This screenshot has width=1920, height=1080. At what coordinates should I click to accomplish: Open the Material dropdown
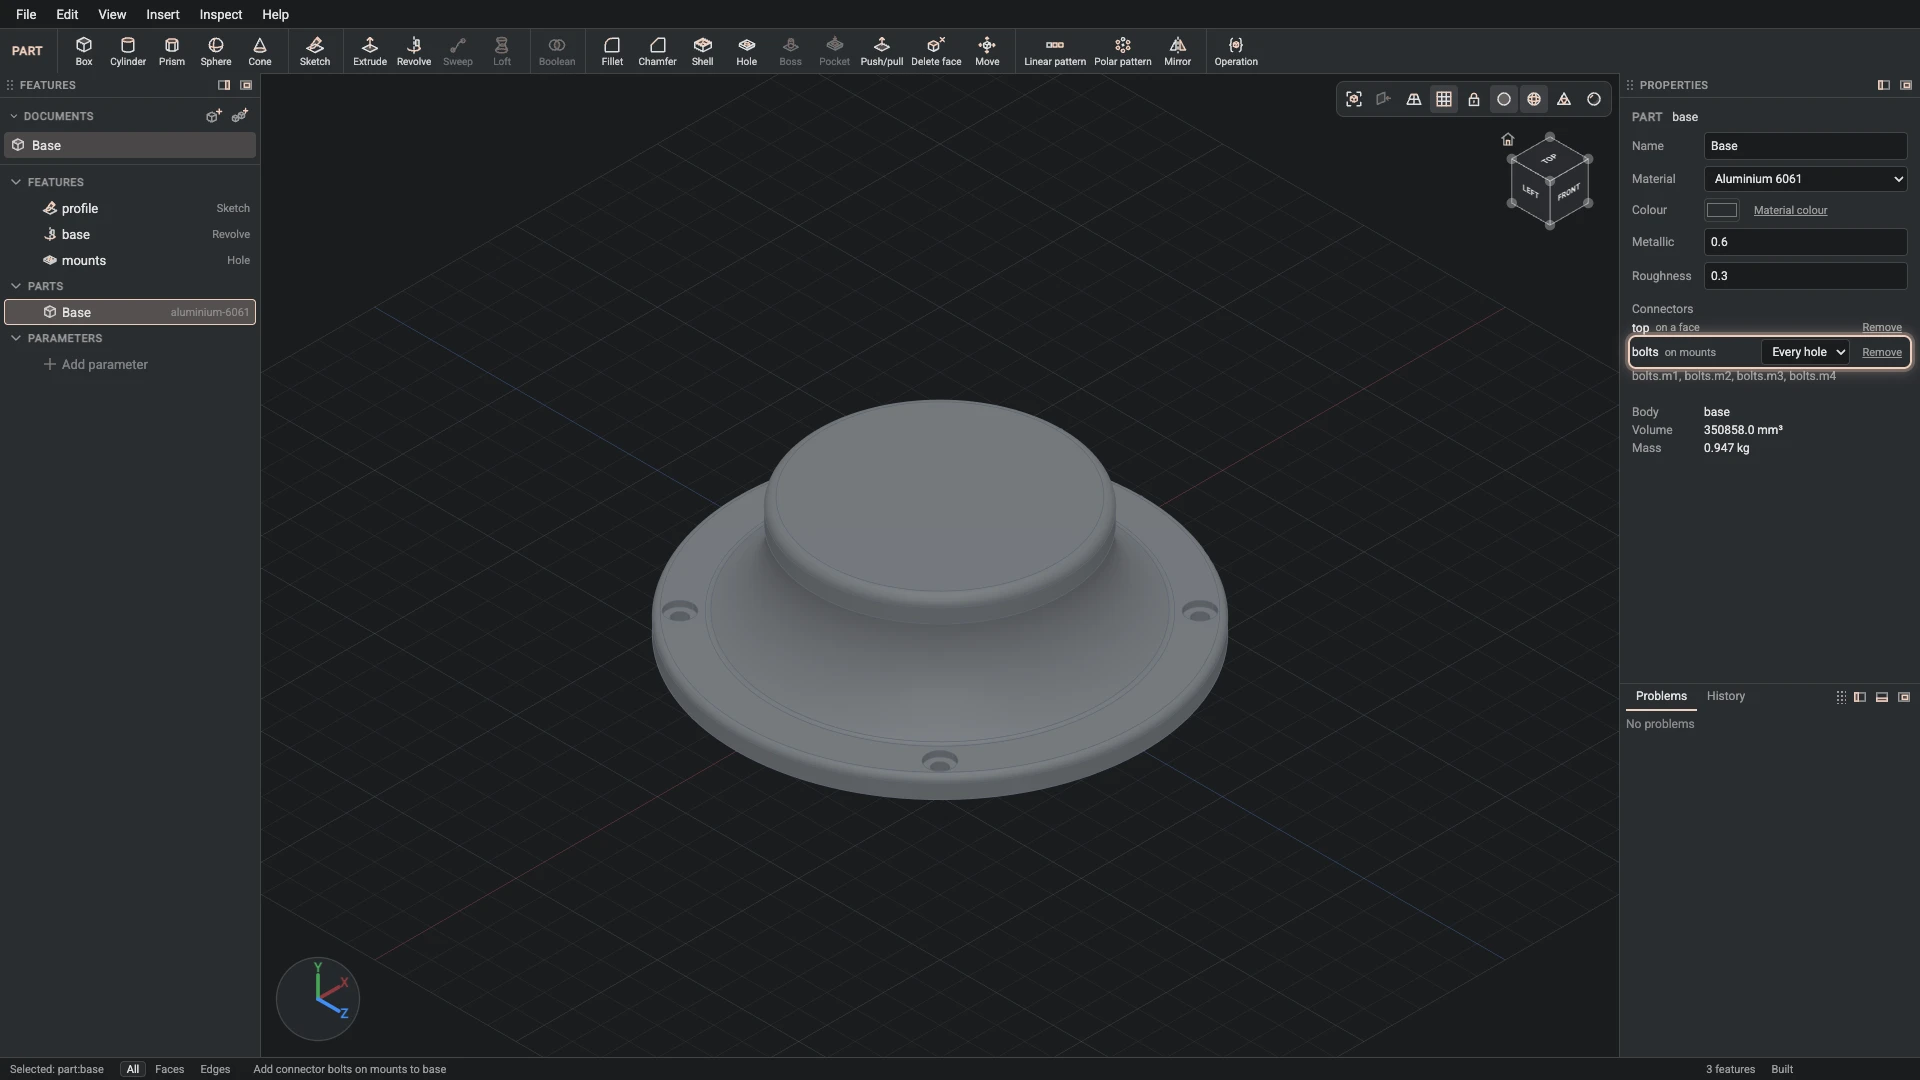point(1805,179)
